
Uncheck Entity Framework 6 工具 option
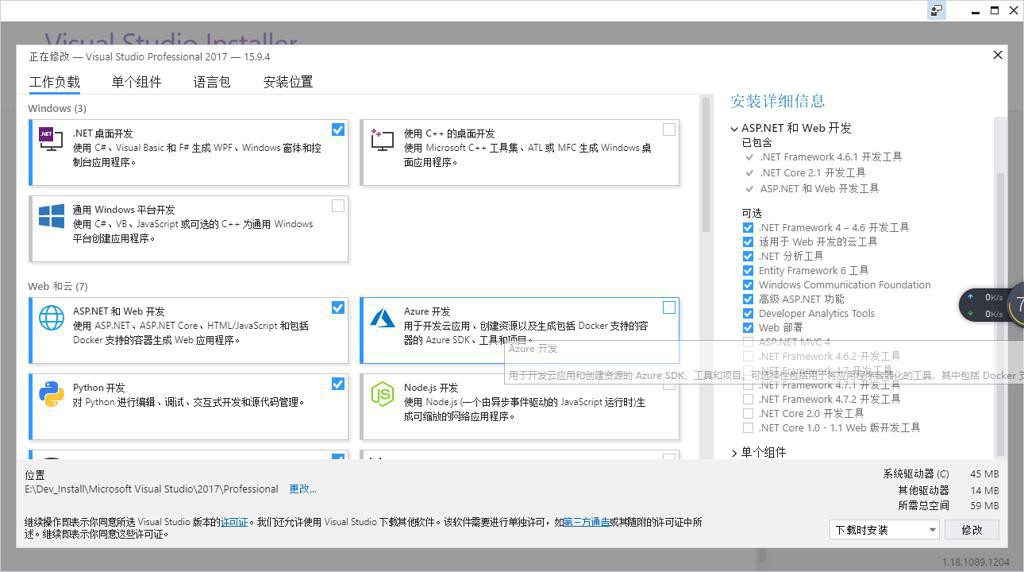tap(748, 270)
